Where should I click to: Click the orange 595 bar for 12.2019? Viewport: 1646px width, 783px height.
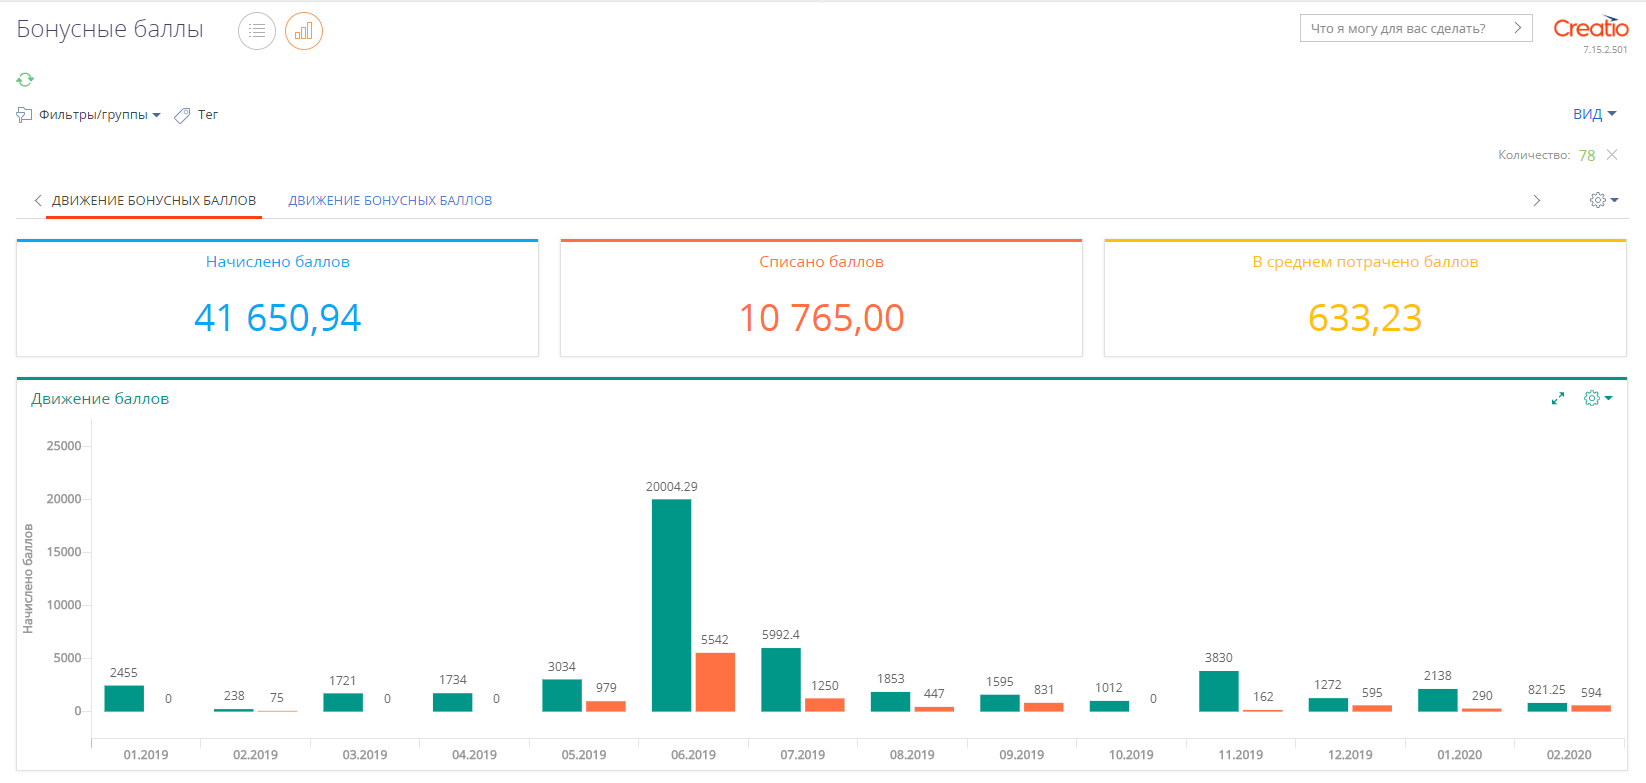pos(1372,708)
